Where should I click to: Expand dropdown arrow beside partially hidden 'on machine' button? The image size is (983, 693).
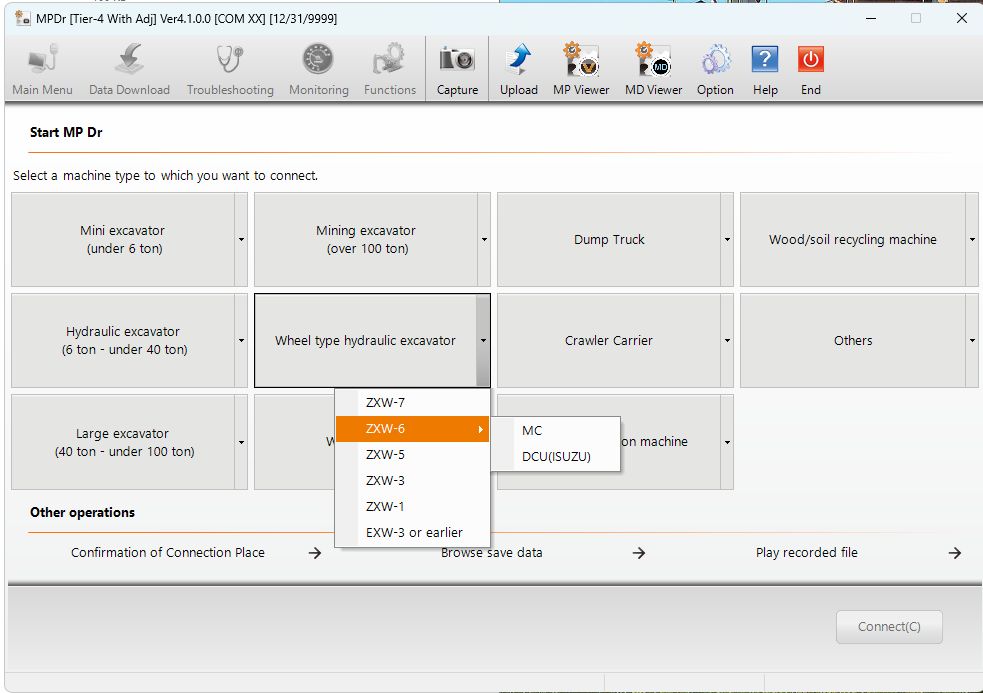point(727,442)
